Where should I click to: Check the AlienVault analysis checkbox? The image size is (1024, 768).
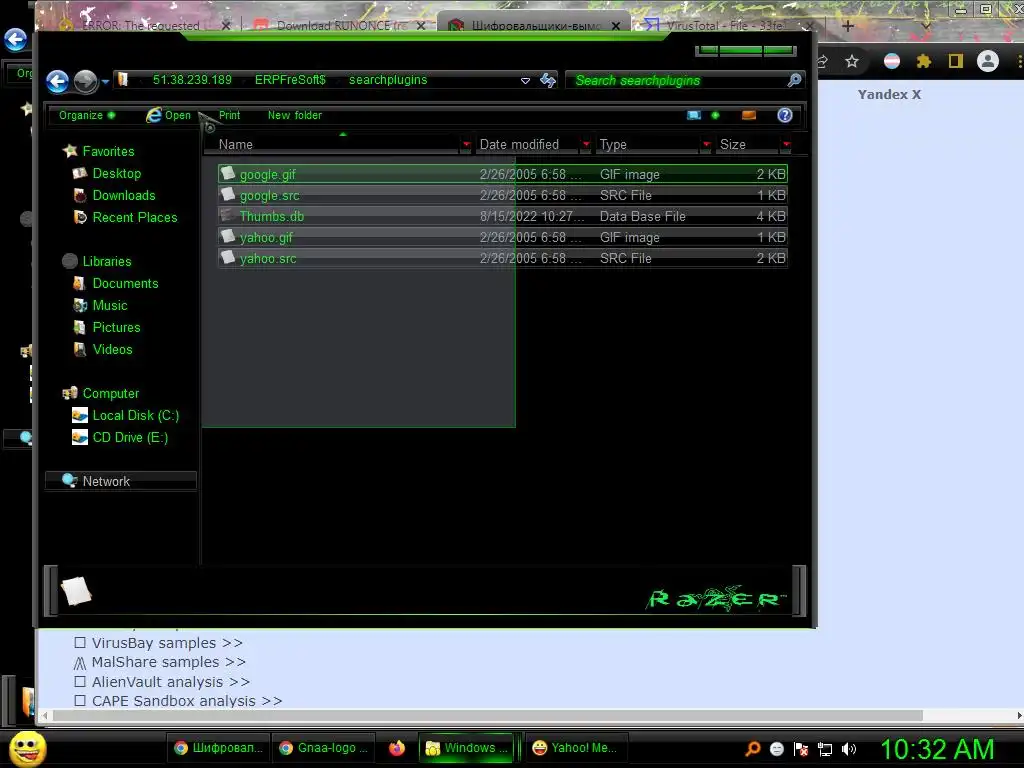tap(80, 682)
